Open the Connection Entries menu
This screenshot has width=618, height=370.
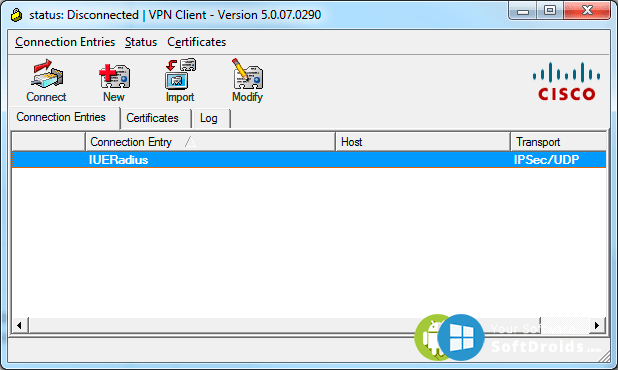coord(65,42)
